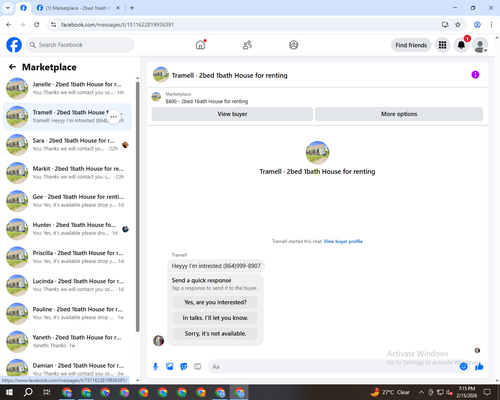Open the Chrome profile icon
500x400 pixels.
coord(477,25)
